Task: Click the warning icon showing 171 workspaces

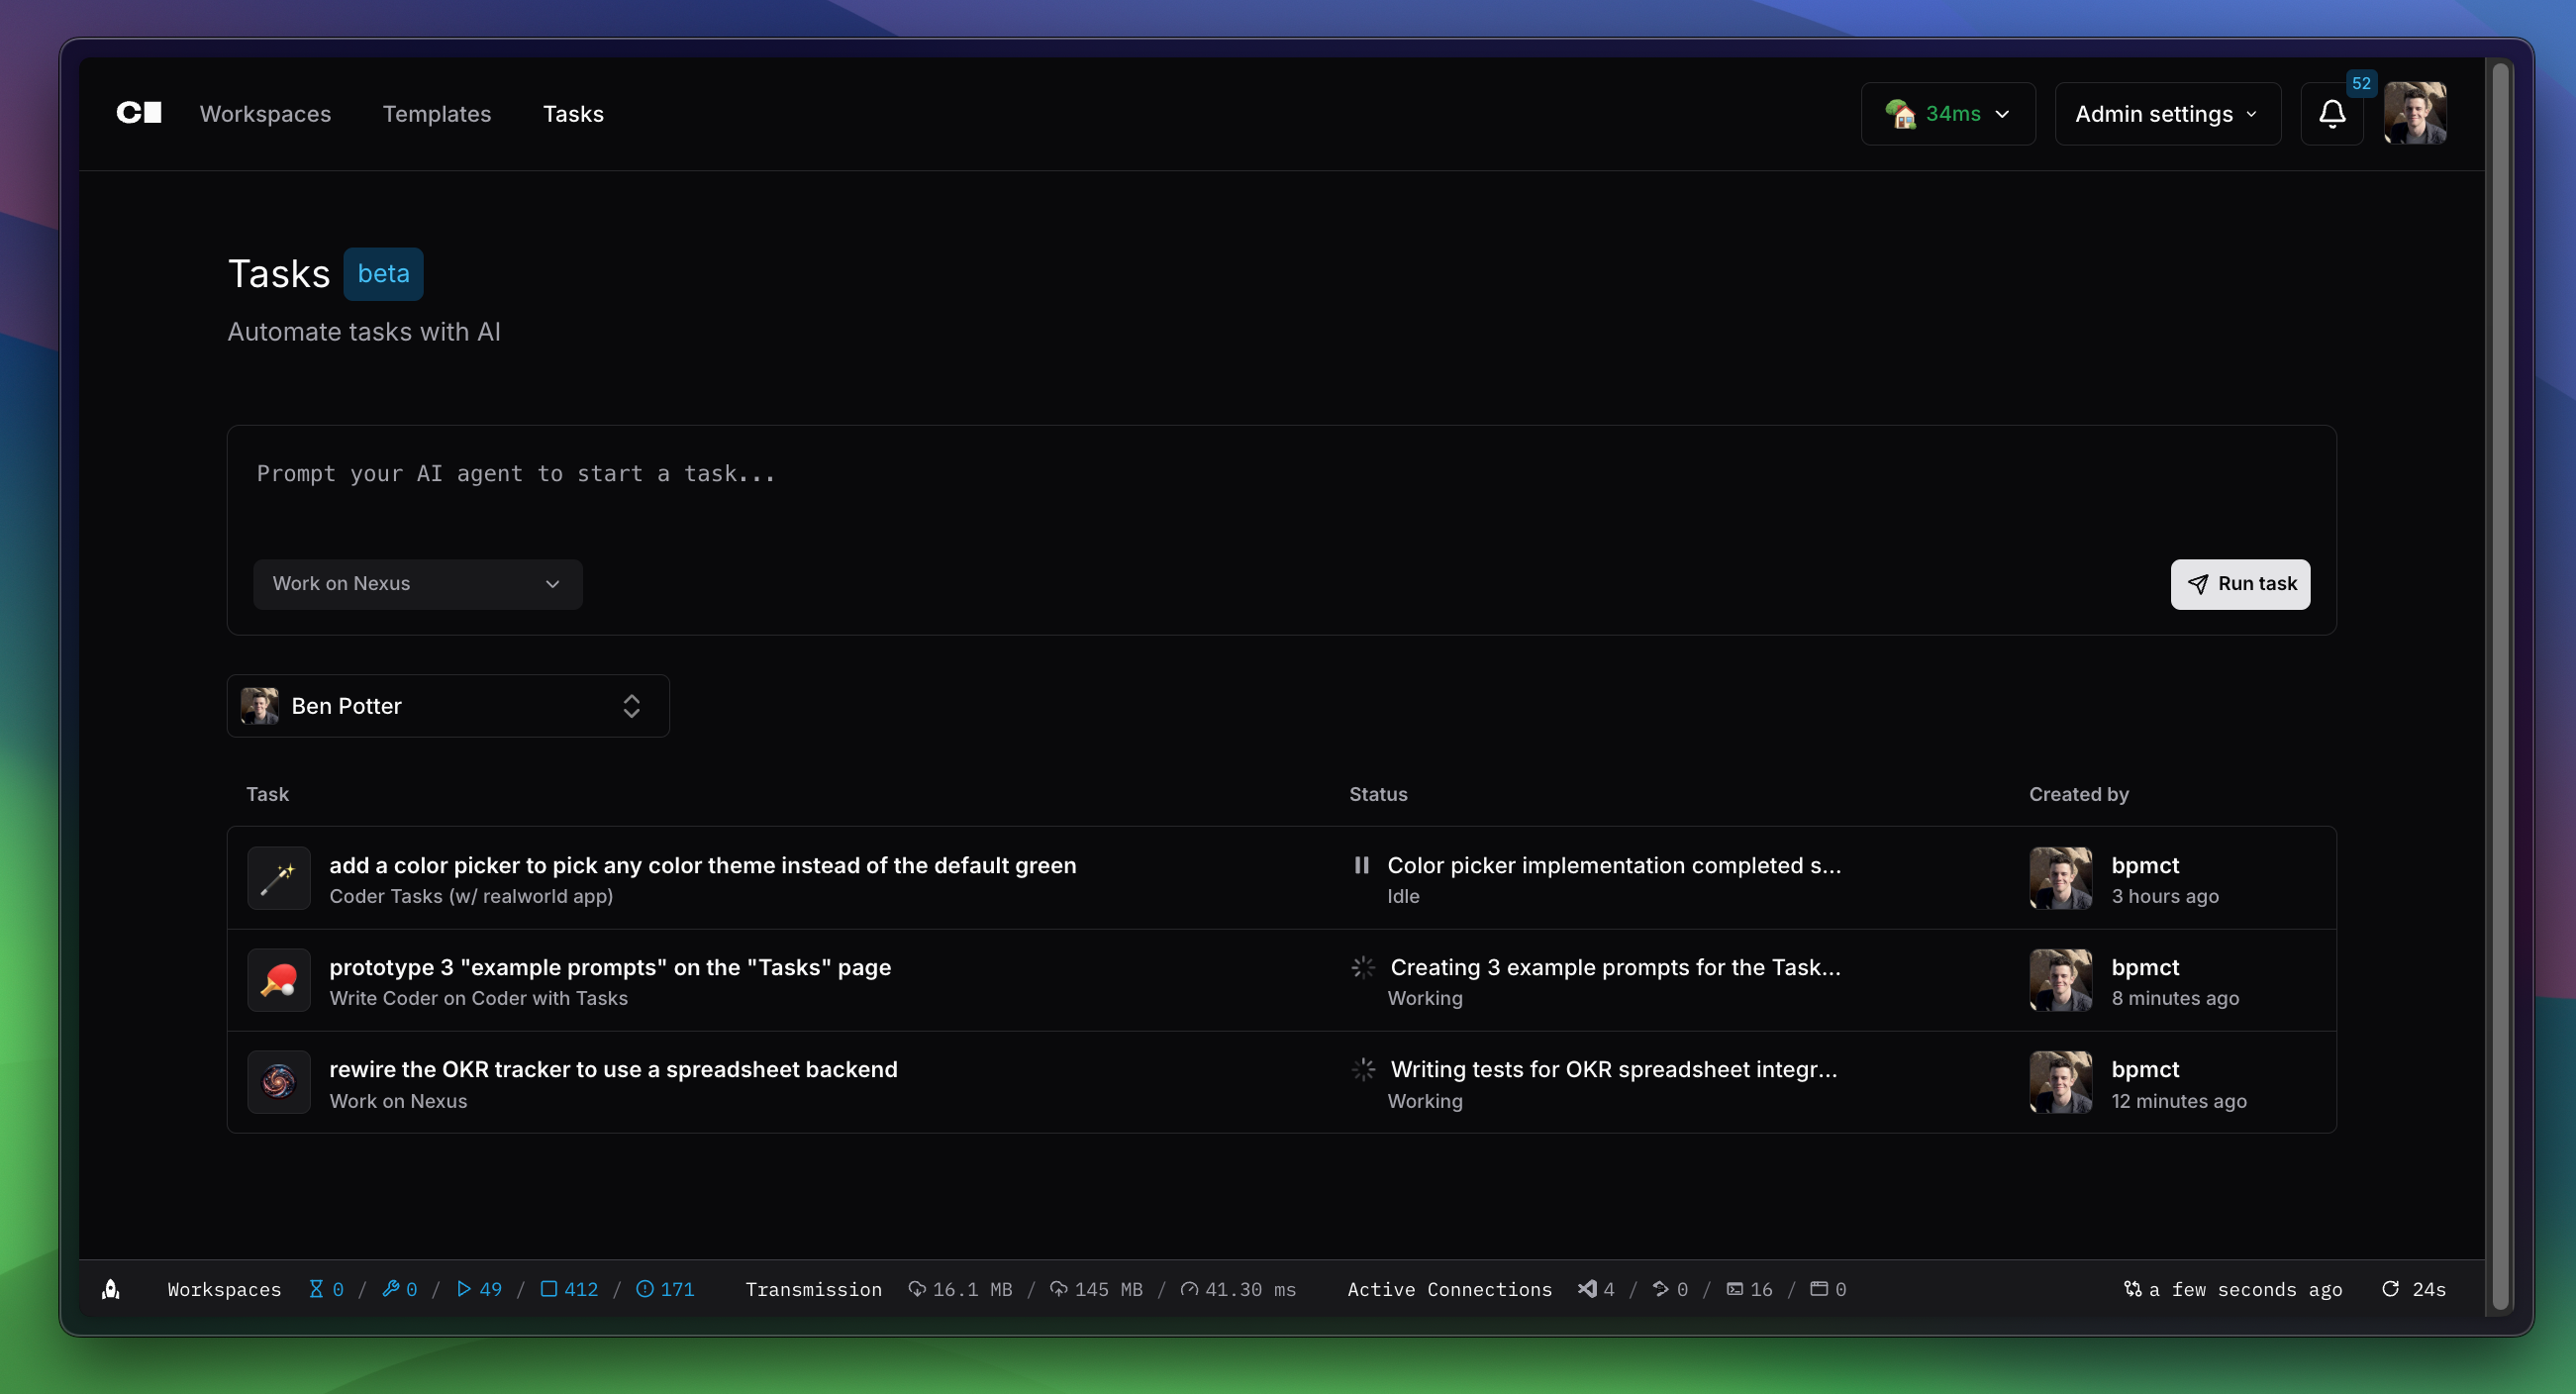Action: [x=646, y=1289]
